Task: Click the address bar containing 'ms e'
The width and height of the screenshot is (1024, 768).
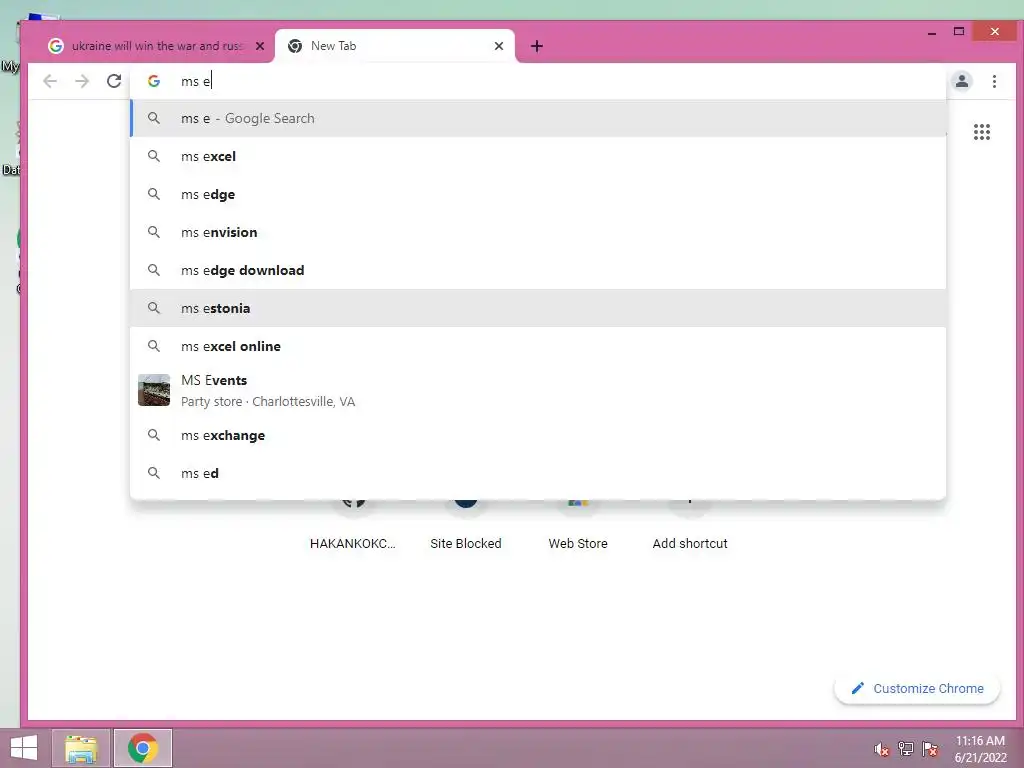Action: [x=538, y=81]
